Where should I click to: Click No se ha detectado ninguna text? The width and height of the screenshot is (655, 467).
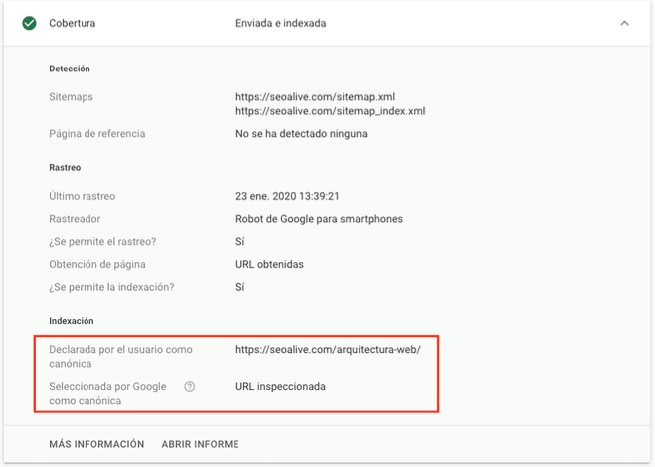coord(301,134)
